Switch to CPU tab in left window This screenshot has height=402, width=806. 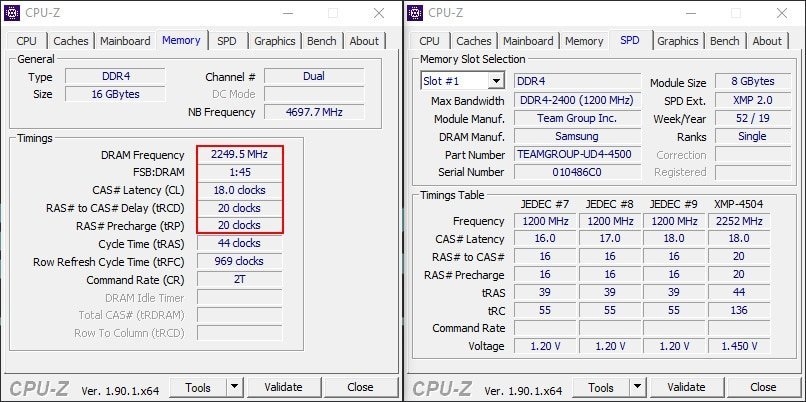click(27, 41)
